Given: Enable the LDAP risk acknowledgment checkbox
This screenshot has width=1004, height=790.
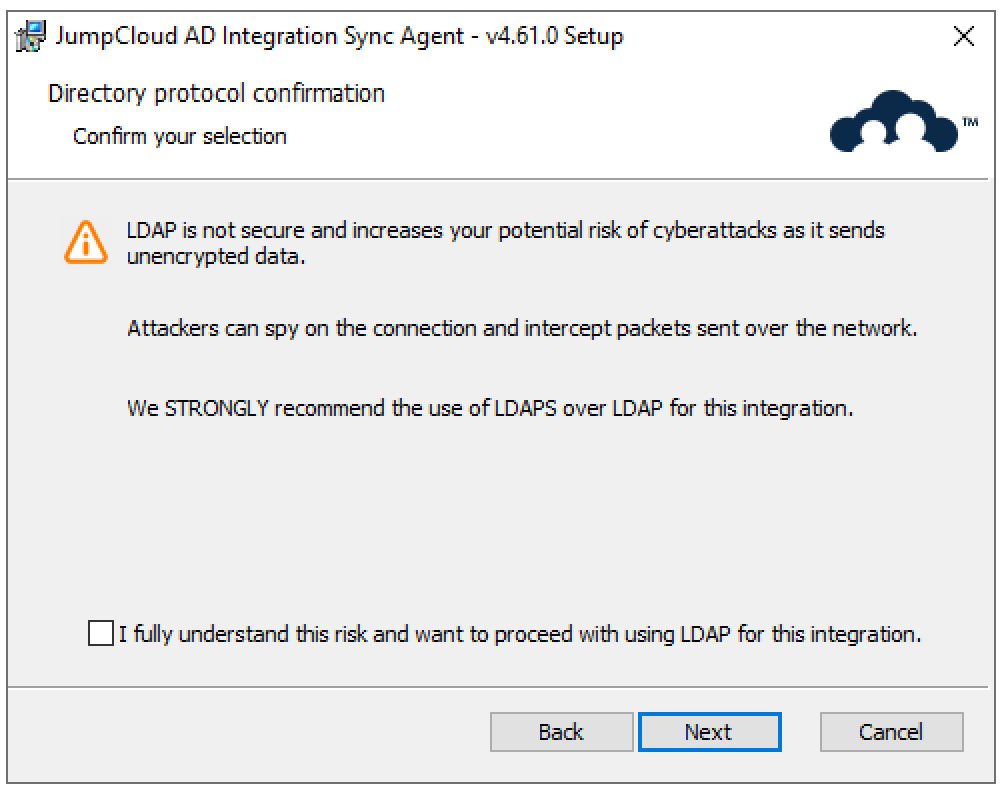Looking at the screenshot, I should coord(101,633).
